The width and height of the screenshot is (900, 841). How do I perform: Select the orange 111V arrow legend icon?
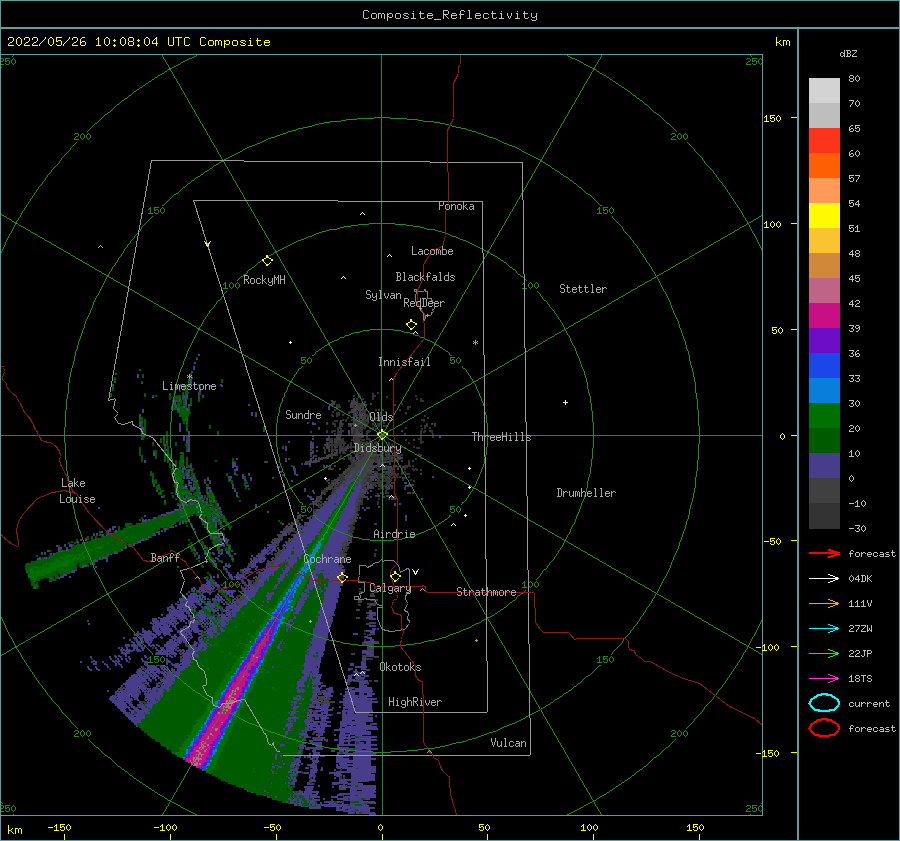tap(824, 603)
